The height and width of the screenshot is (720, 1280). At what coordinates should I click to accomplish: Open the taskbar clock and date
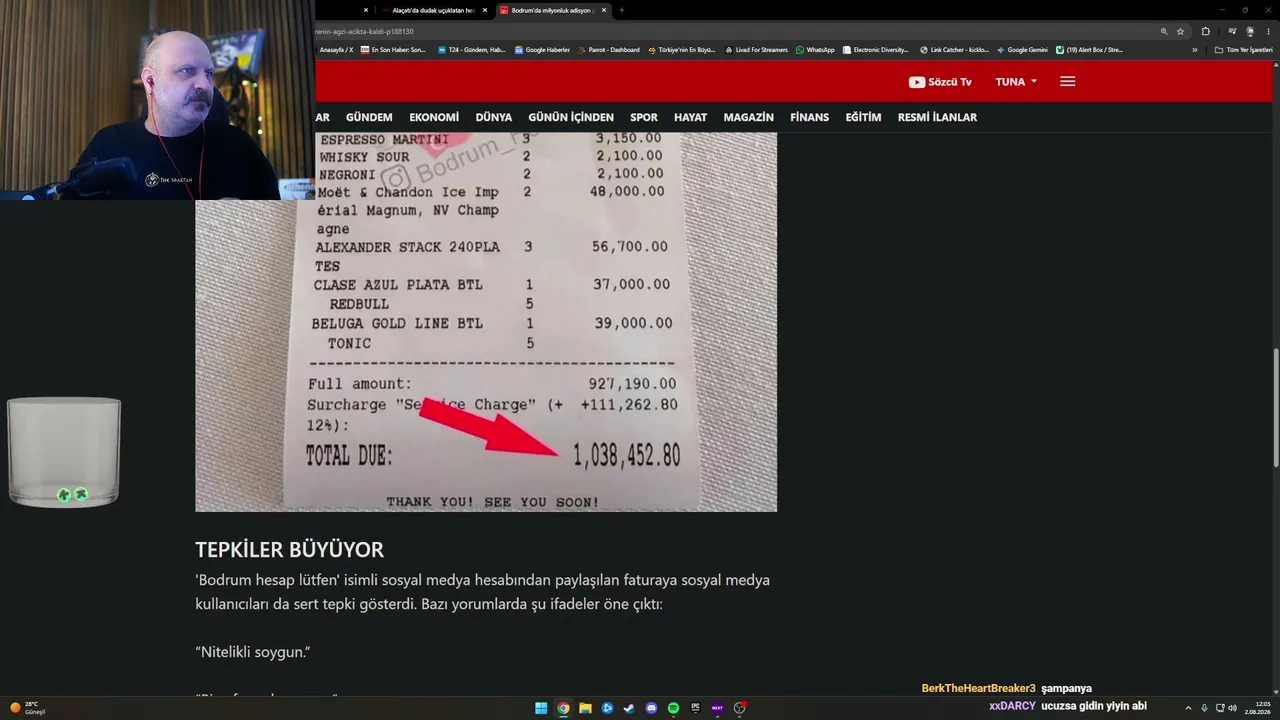tap(1257, 708)
